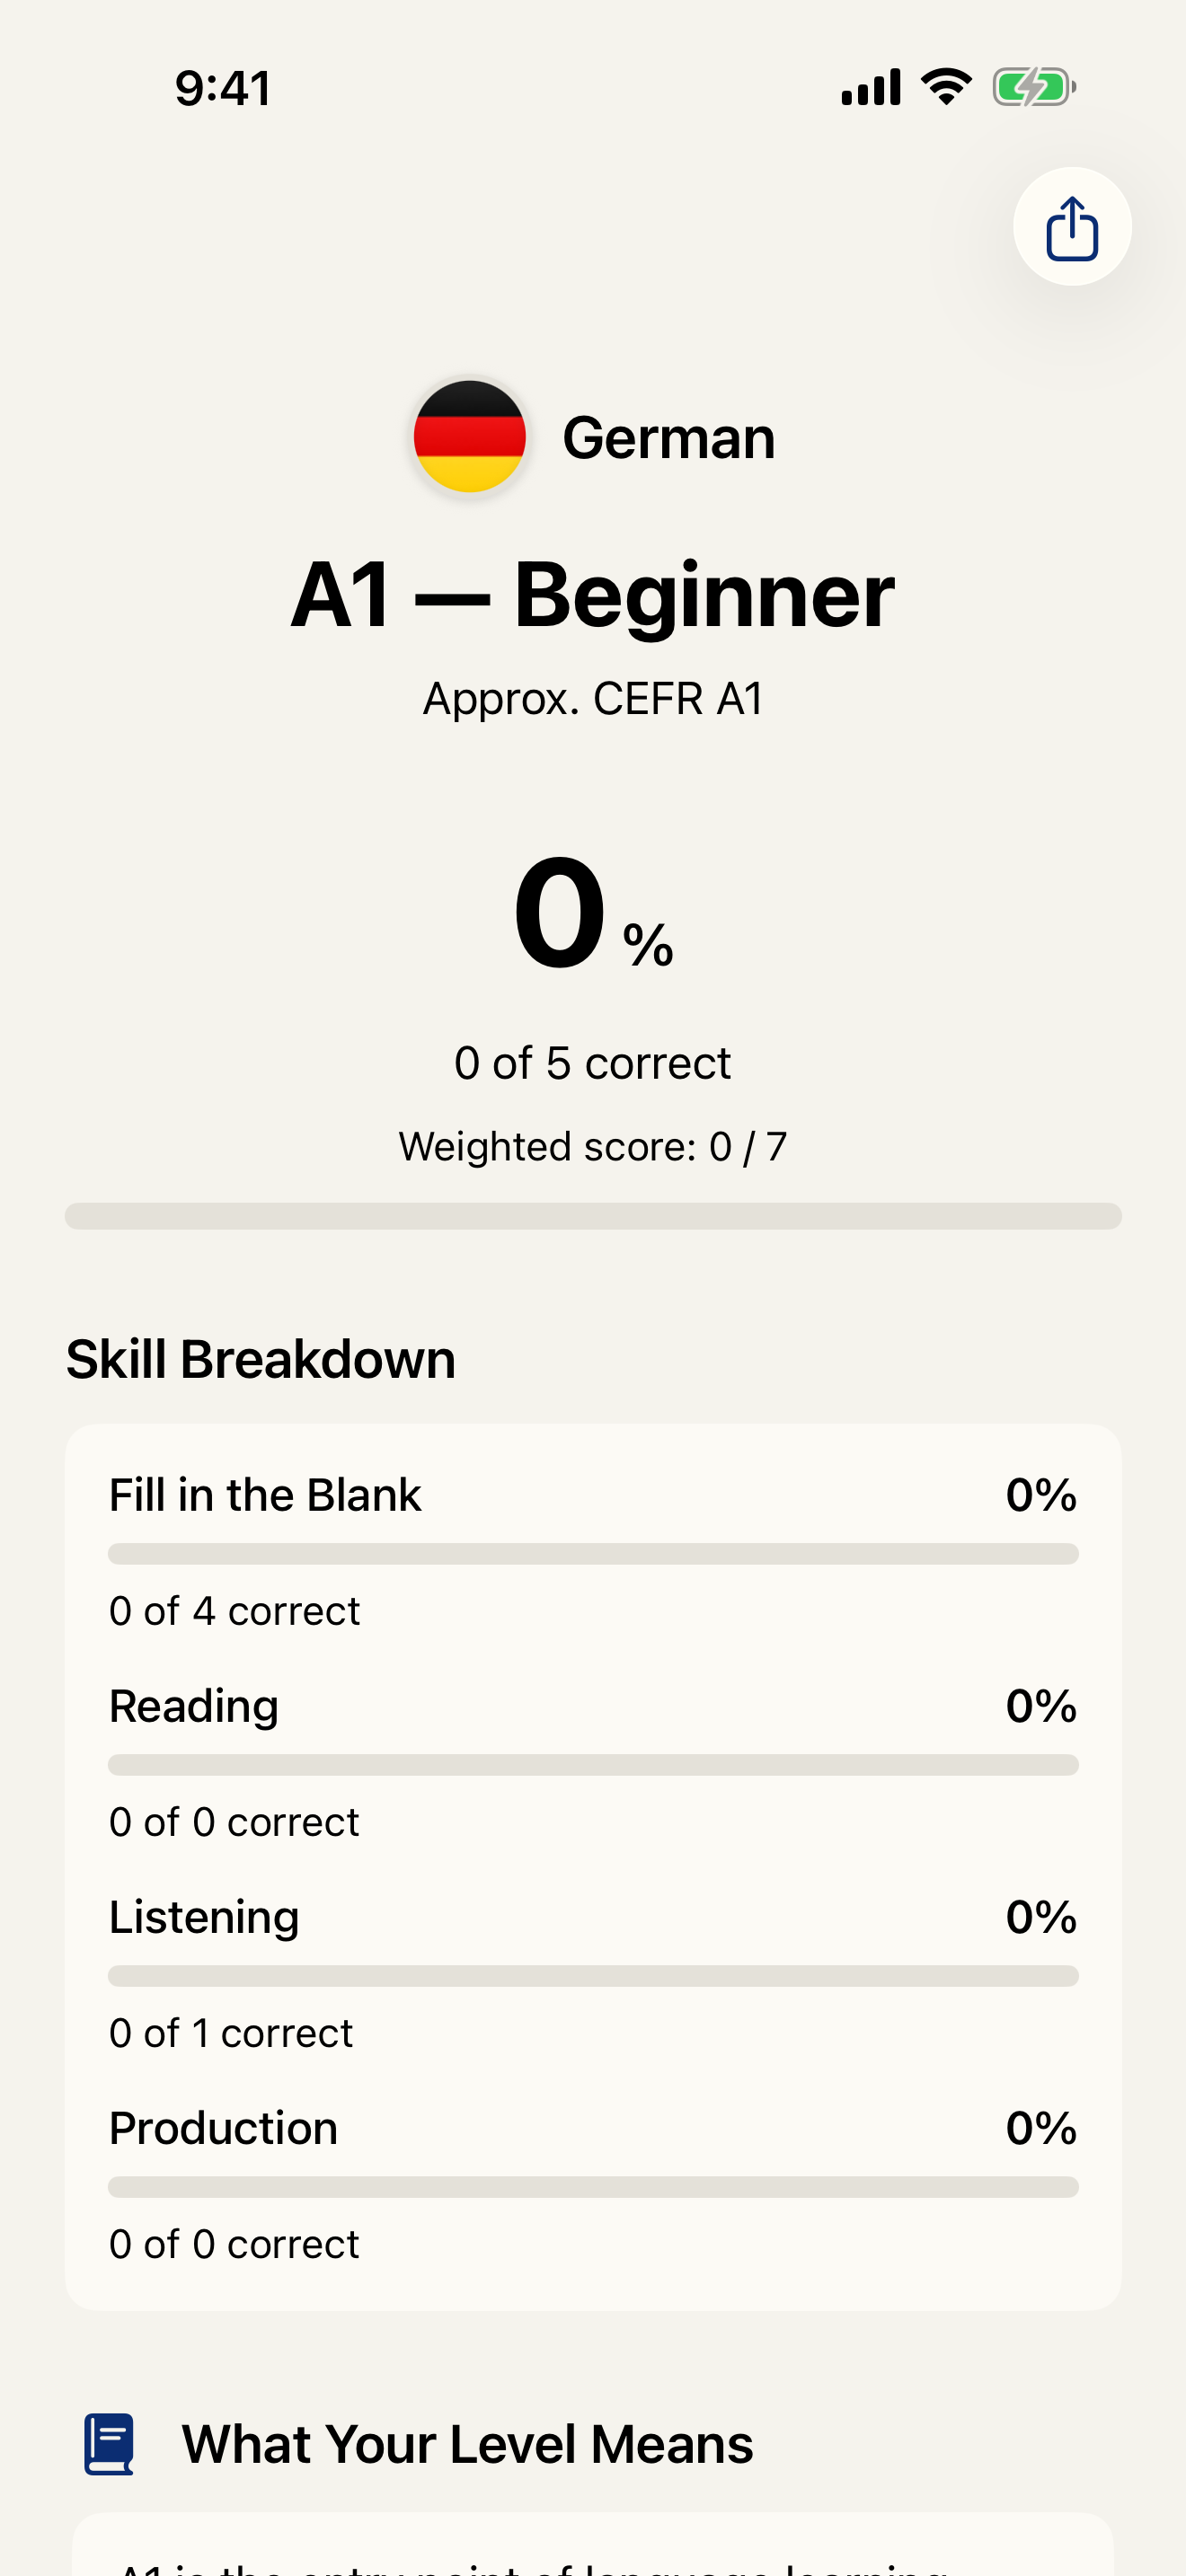Tap the Wi-Fi status icon
Image resolution: width=1186 pixels, height=2576 pixels.
click(x=946, y=87)
